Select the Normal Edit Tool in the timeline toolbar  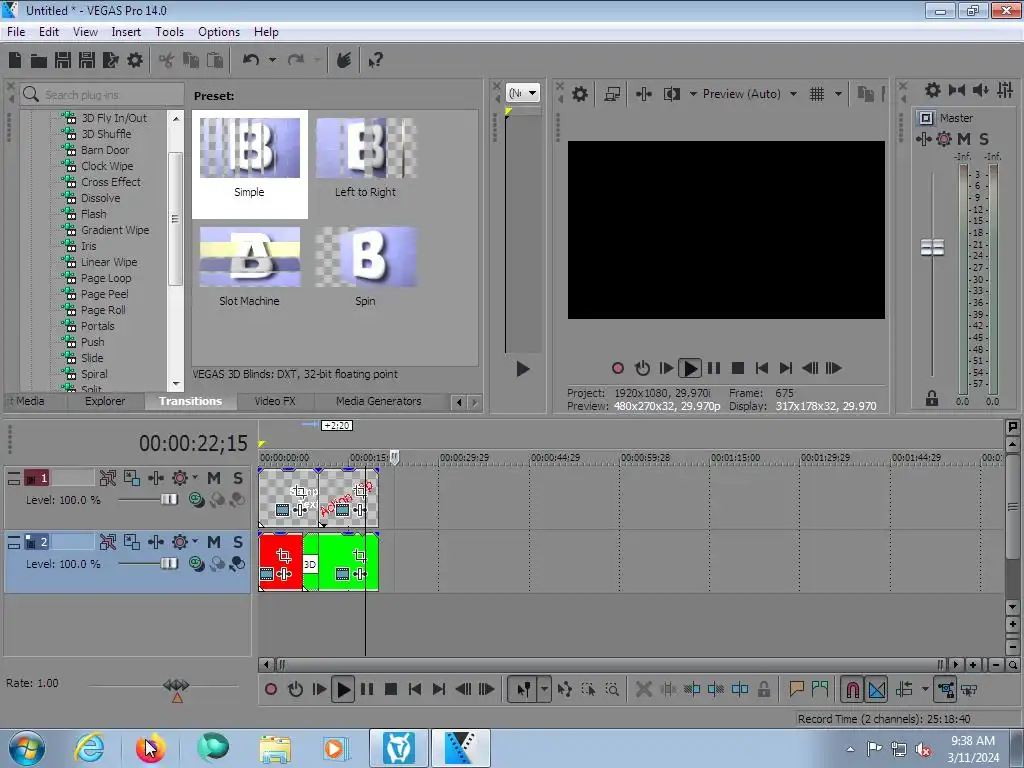point(524,689)
